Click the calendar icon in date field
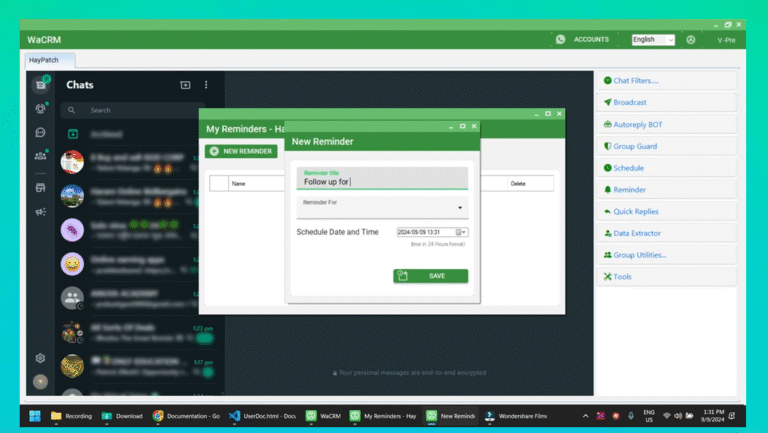 point(460,232)
